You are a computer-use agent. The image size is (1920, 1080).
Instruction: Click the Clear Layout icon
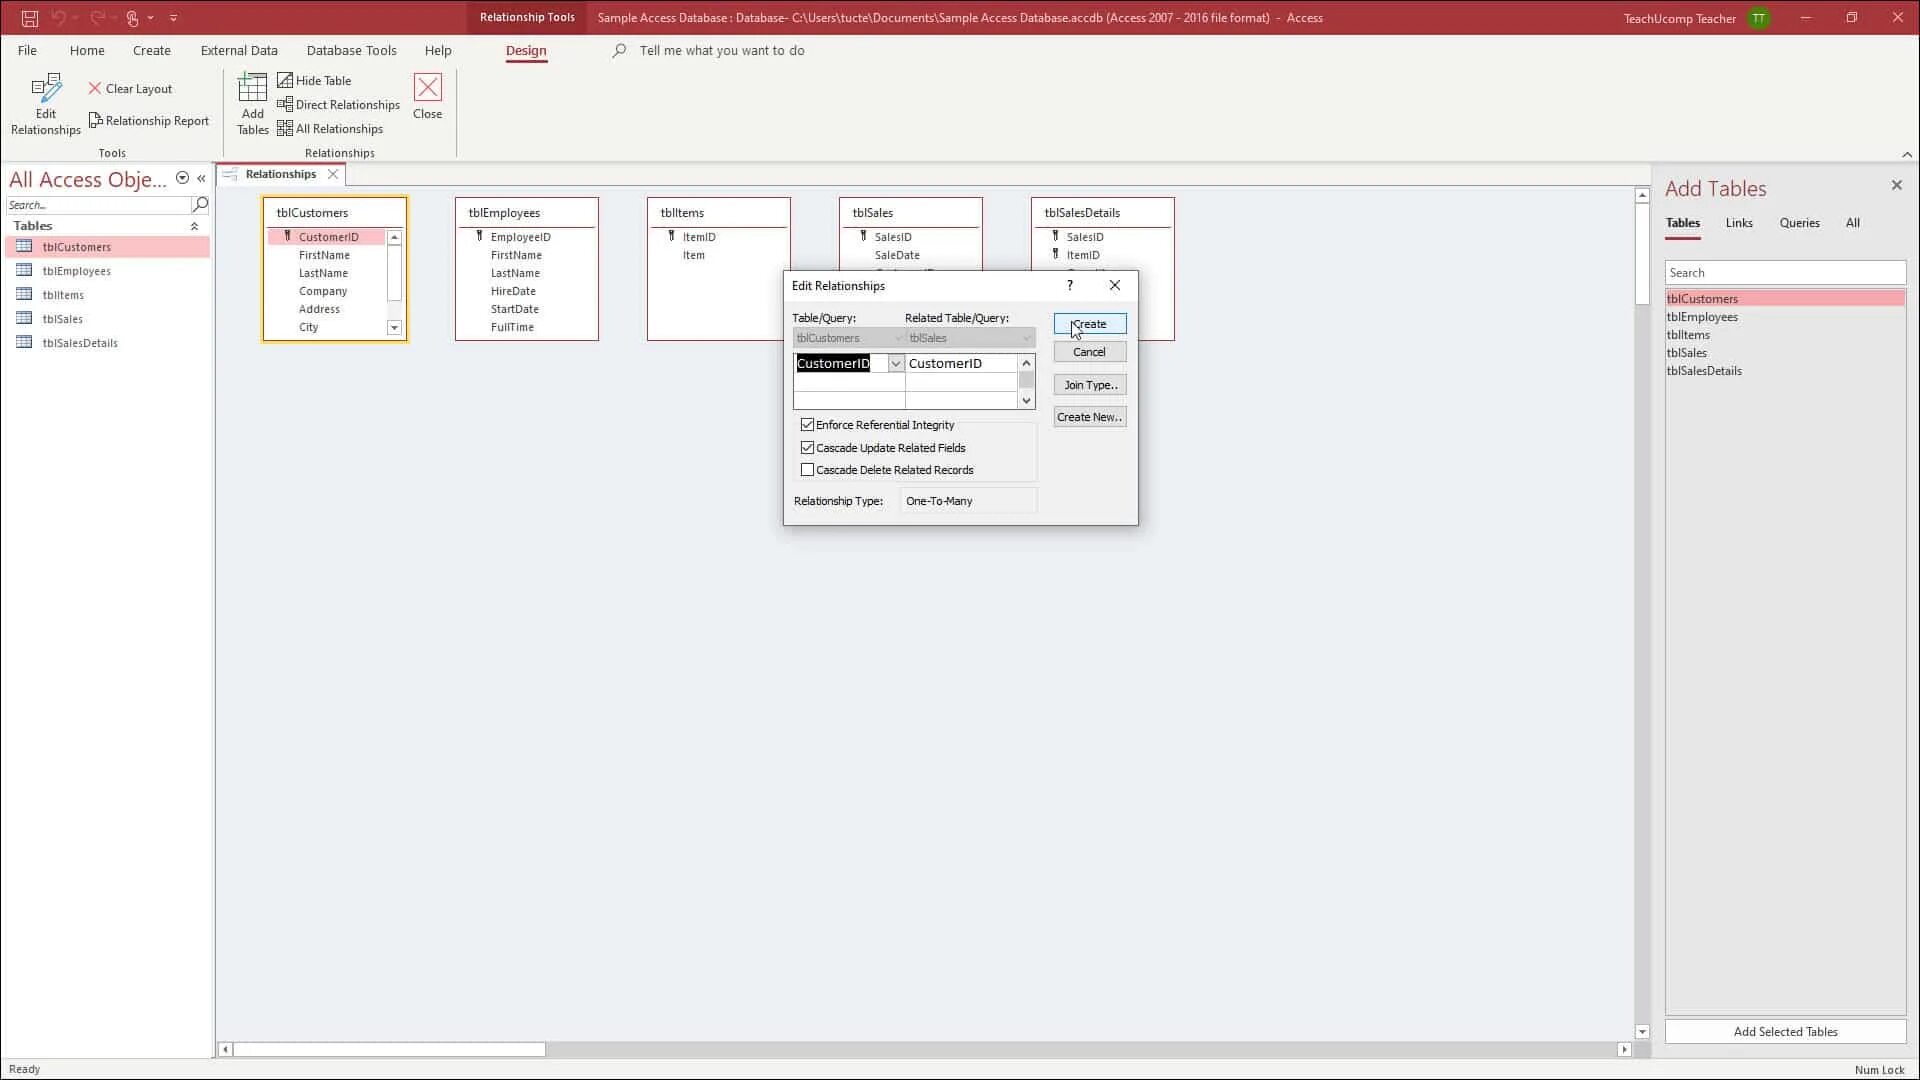click(x=95, y=89)
